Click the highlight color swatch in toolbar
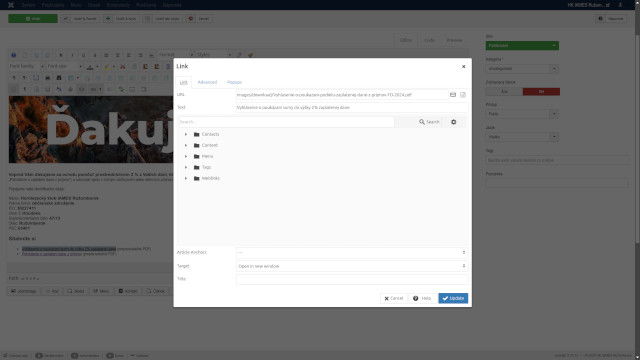Viewport: 640px width, 360px height. coord(107,66)
